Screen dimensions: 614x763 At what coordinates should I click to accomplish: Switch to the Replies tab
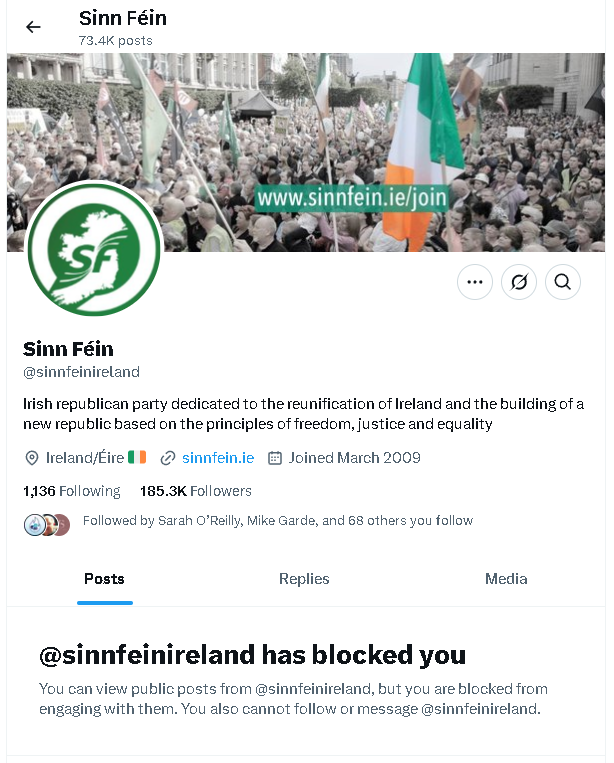tap(304, 579)
